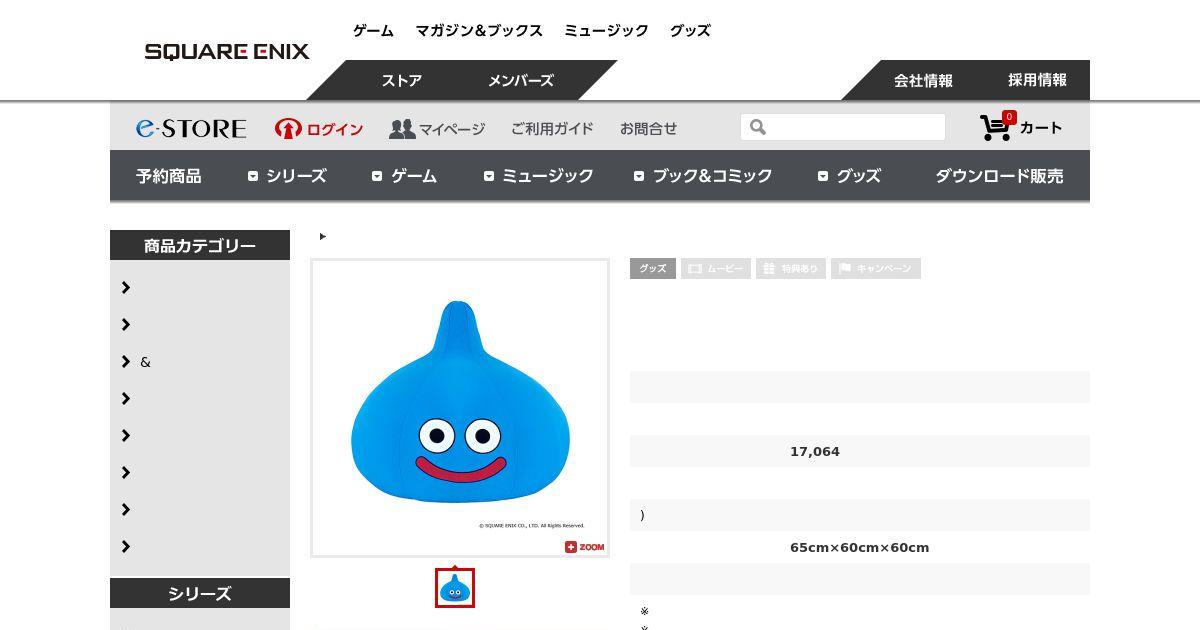1200x630 pixels.
Task: Click the first category chevron in sidebar
Action: pyautogui.click(x=126, y=288)
